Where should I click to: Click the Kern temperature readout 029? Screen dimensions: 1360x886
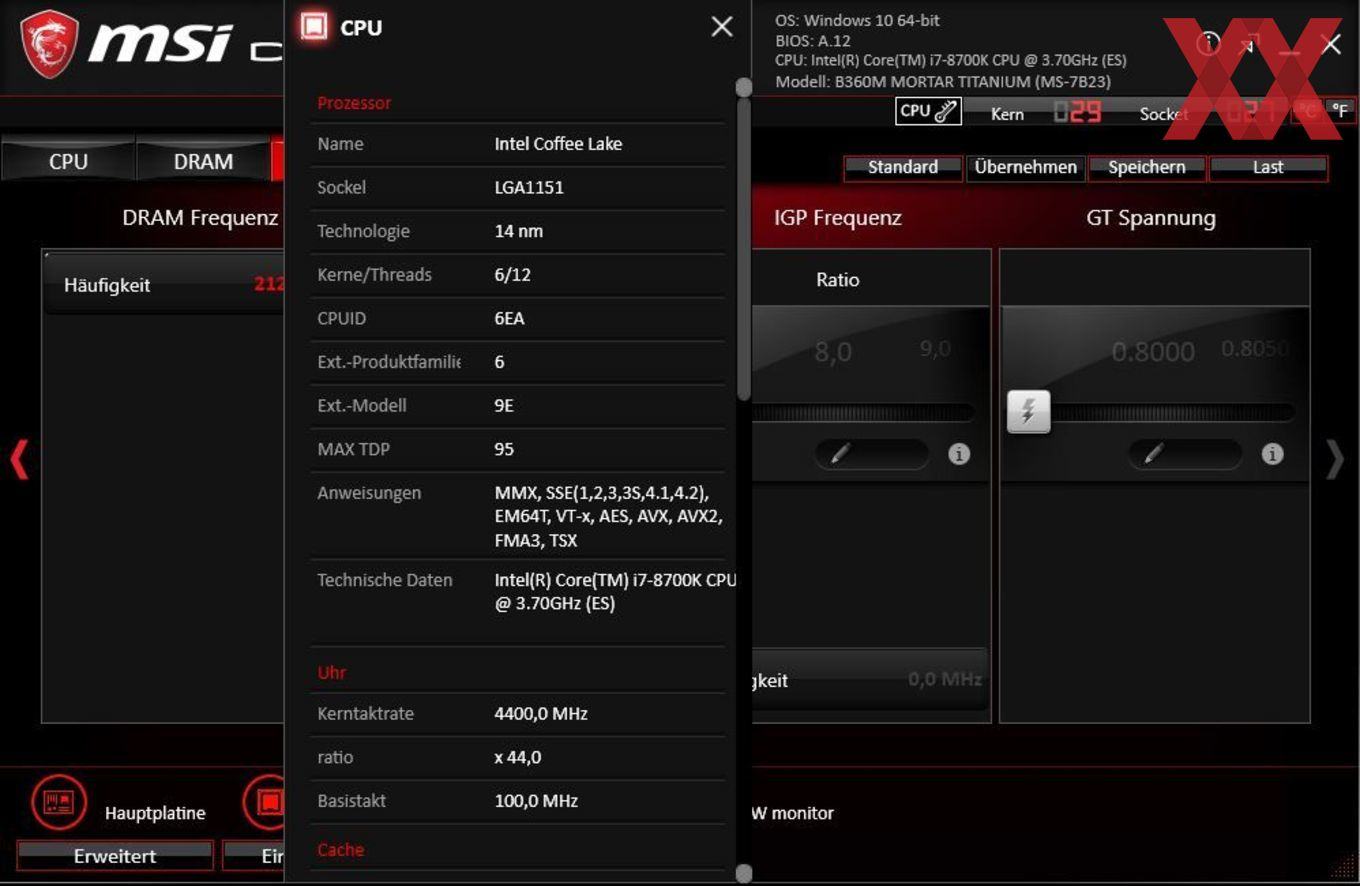tap(1077, 113)
